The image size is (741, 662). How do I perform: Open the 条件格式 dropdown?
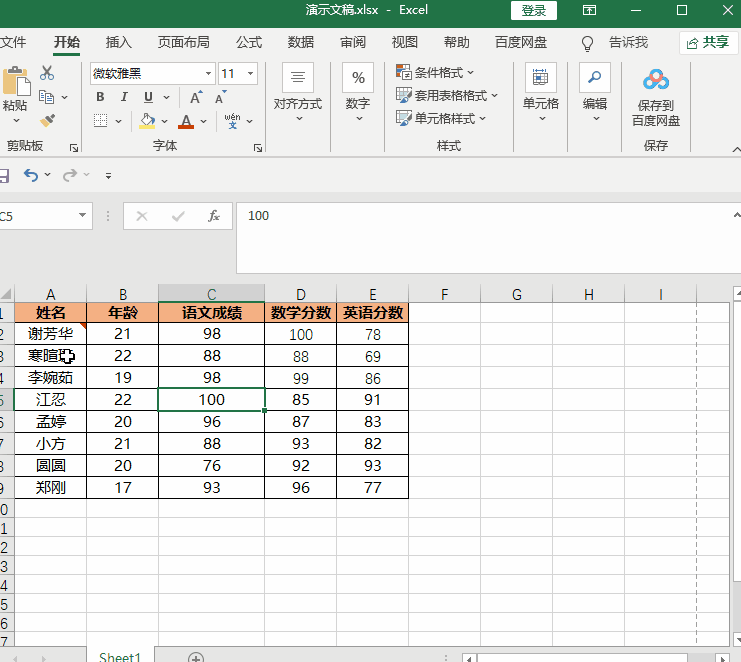click(x=437, y=72)
